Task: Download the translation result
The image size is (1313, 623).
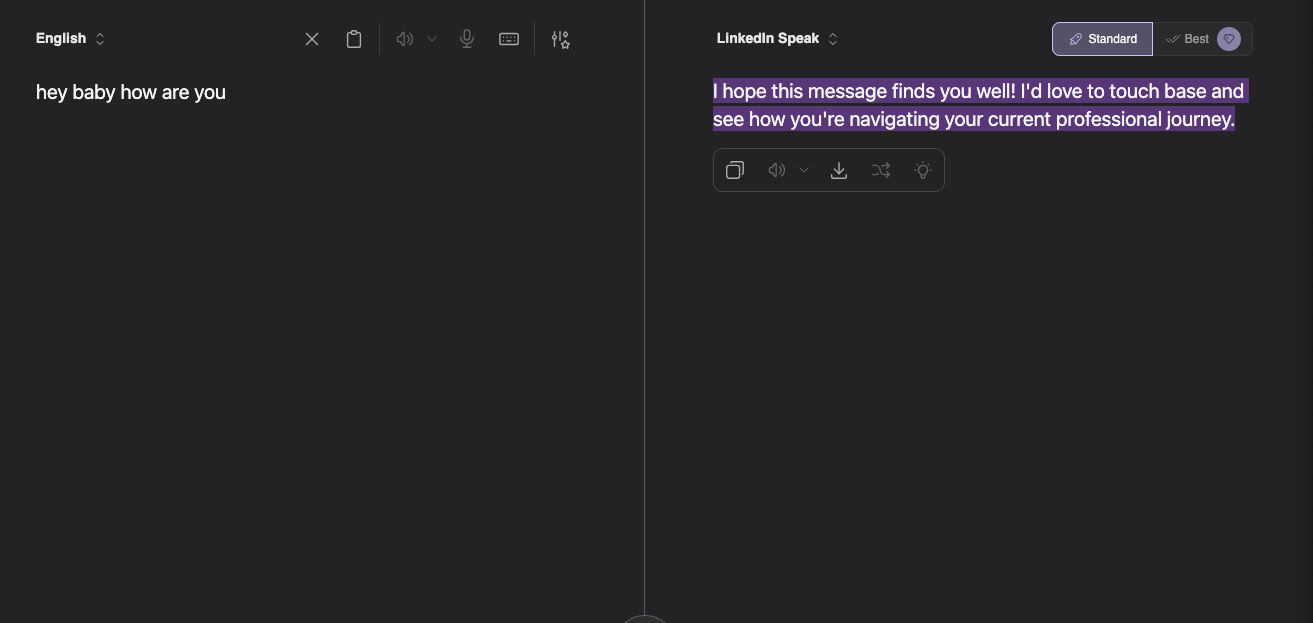Action: [839, 170]
